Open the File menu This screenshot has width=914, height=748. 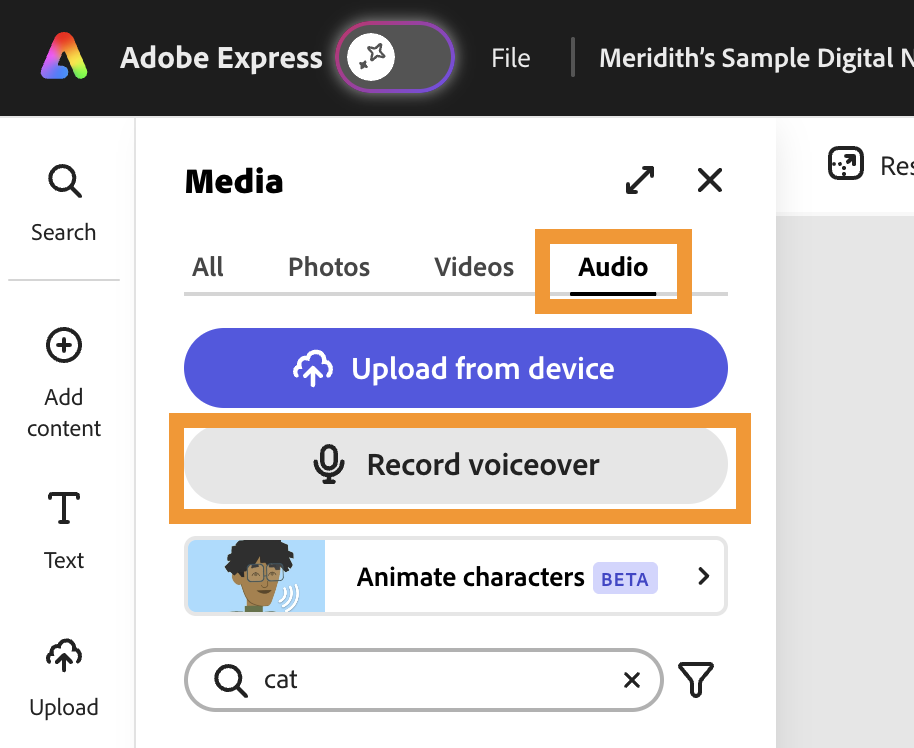pos(510,58)
